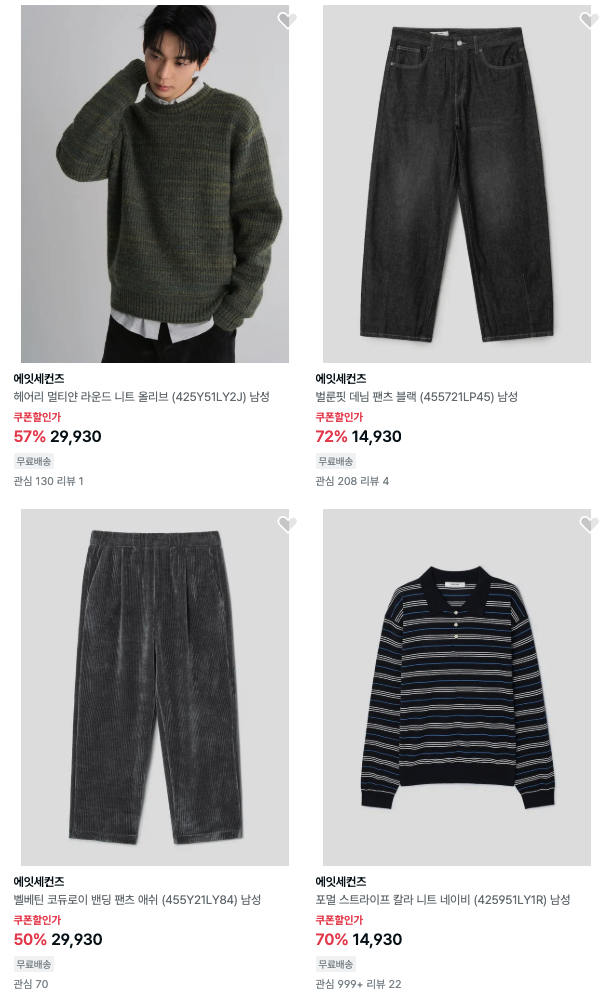Click 에잇세컨즈 brand above corduroy pants
Viewport: 606px width, 1004px height.
coord(39,882)
